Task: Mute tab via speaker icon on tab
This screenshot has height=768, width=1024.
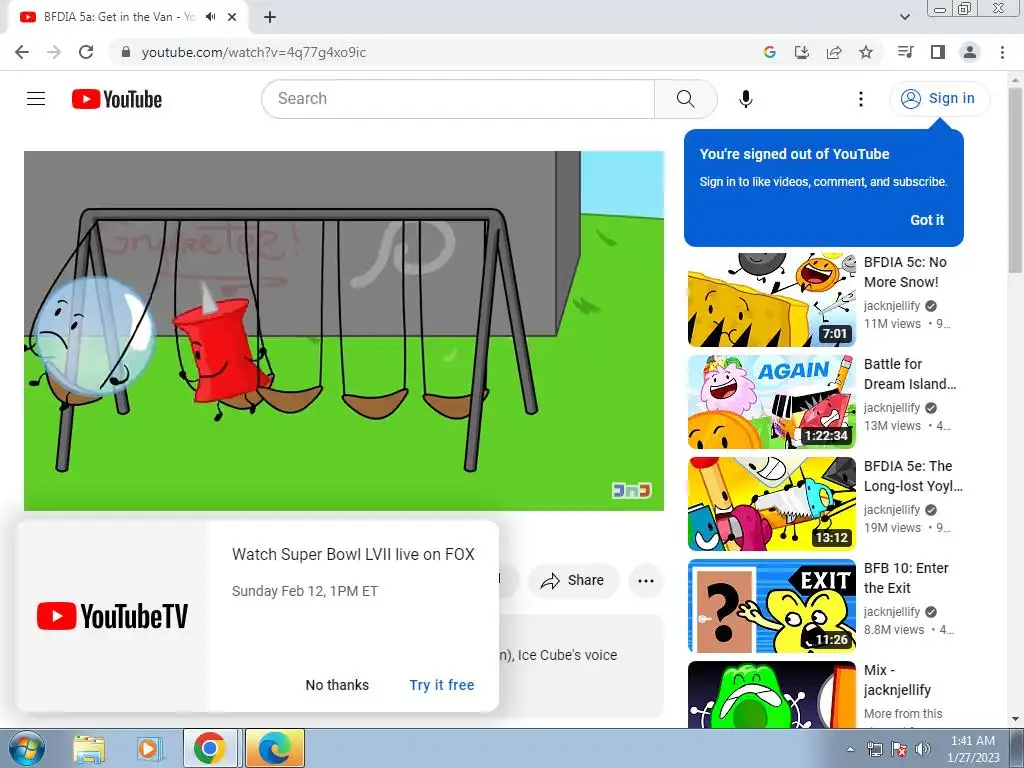Action: (210, 17)
